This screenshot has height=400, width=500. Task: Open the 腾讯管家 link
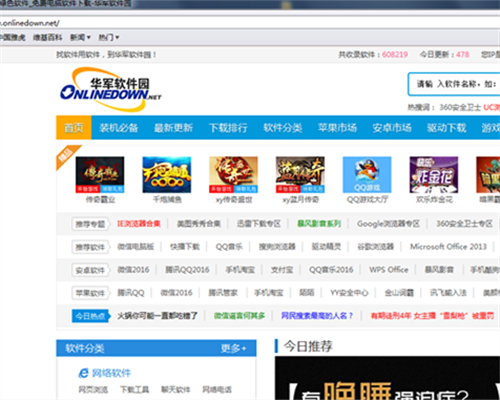click(x=223, y=293)
